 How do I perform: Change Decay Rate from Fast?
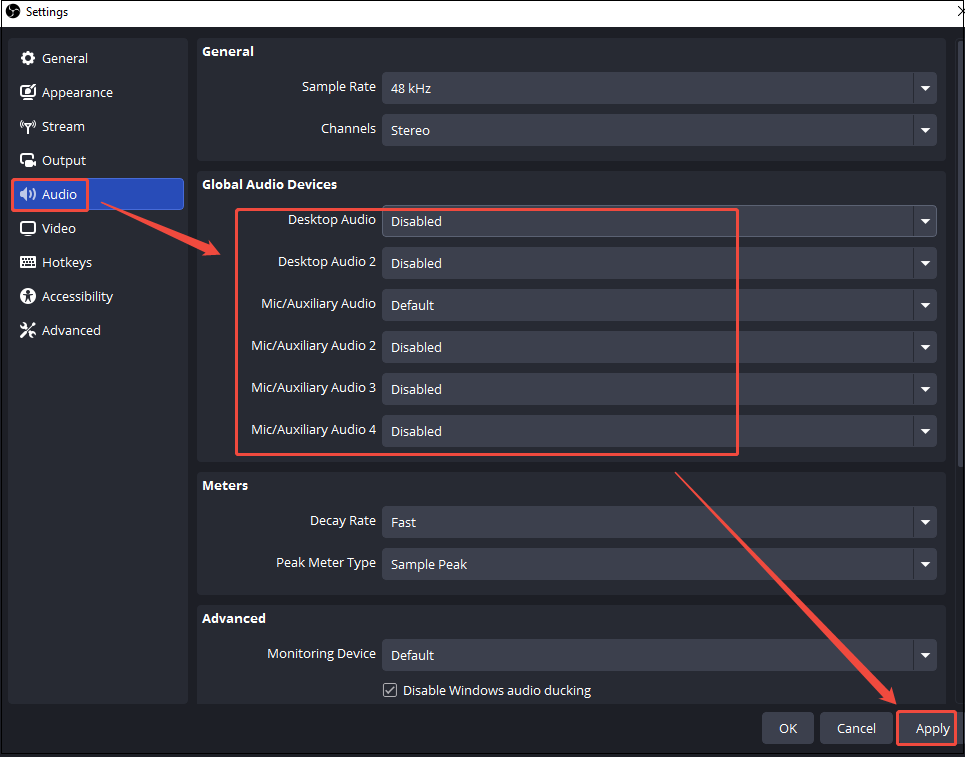click(659, 522)
